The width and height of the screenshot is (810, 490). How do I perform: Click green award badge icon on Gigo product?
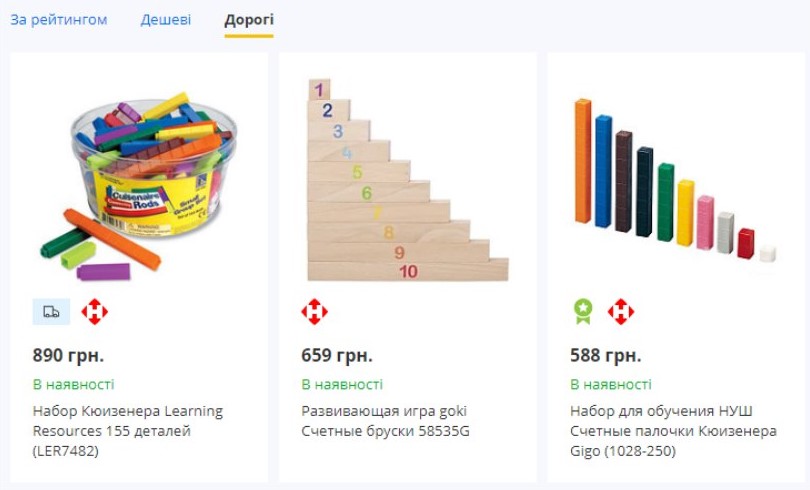583,312
